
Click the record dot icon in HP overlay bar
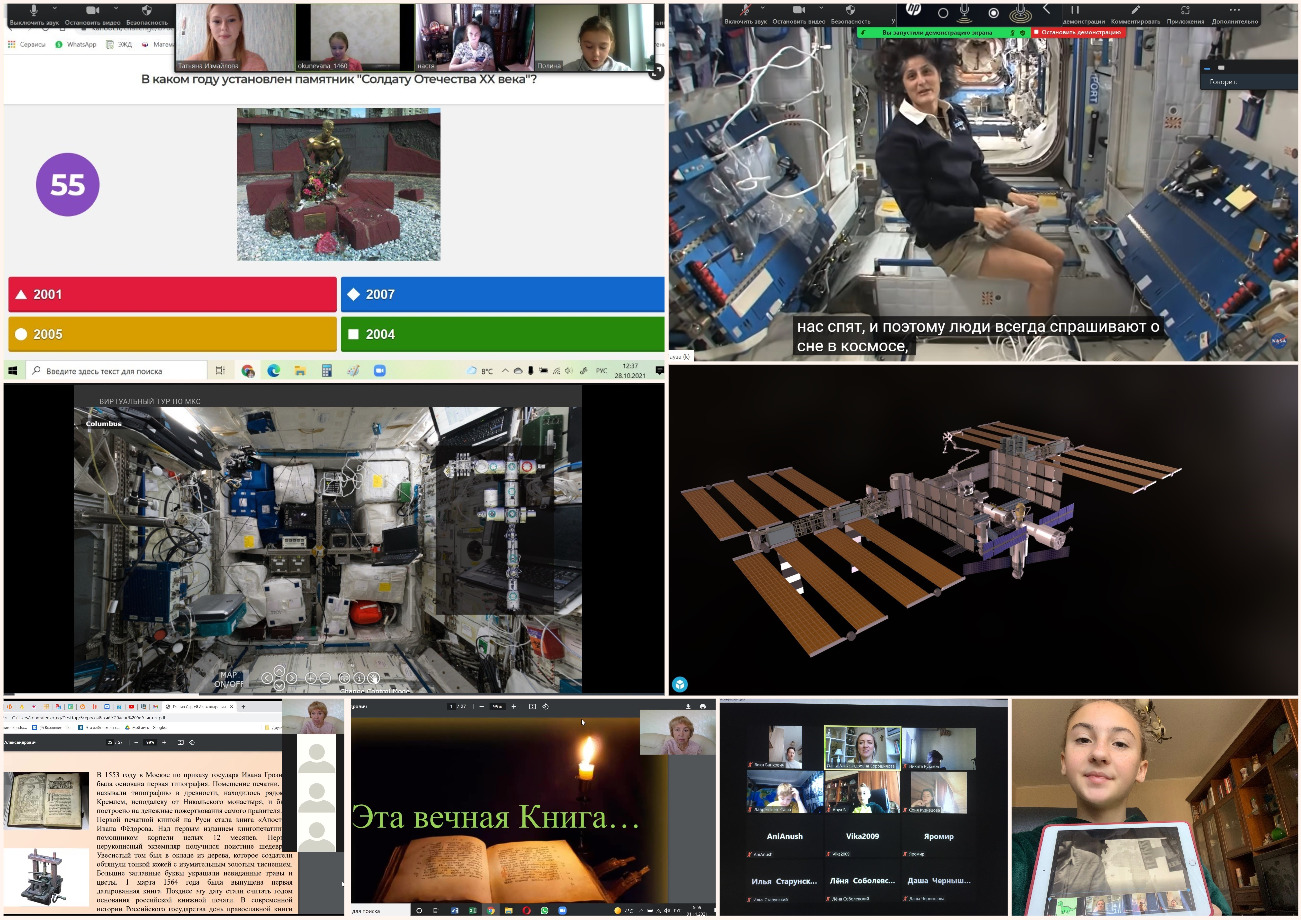click(x=993, y=12)
